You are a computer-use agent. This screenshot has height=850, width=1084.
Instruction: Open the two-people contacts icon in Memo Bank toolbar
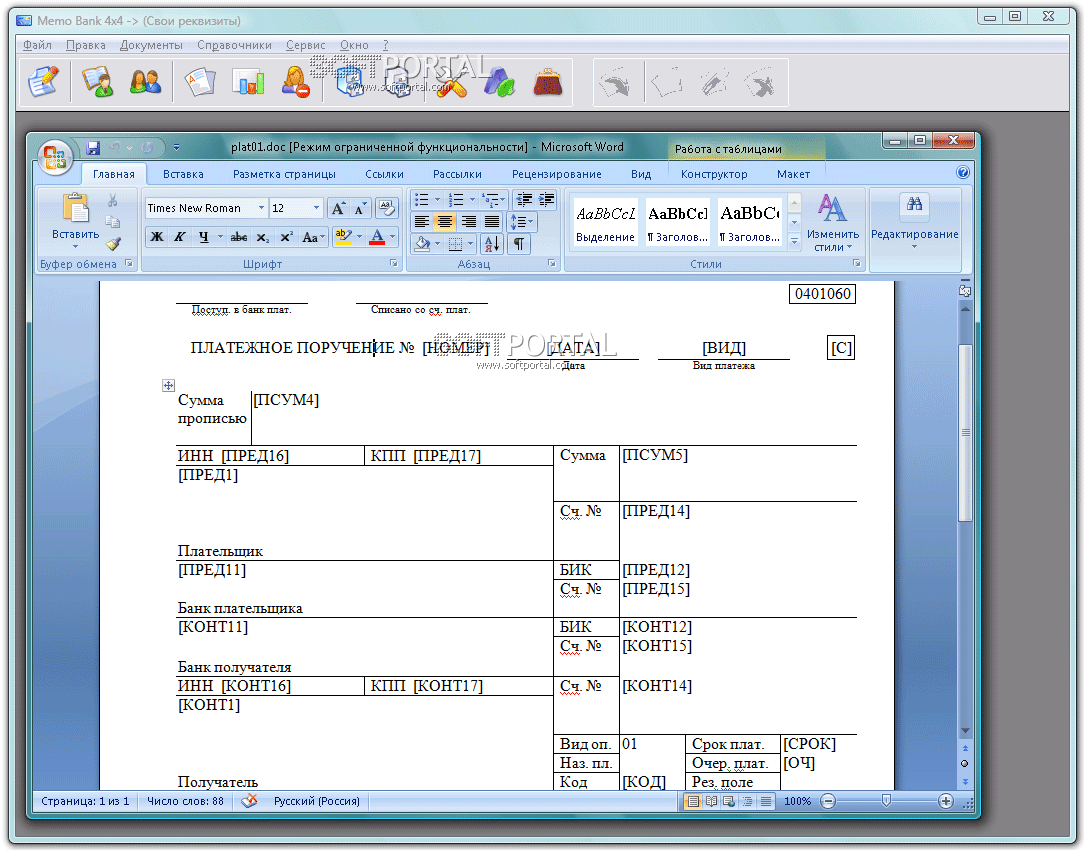(x=145, y=82)
